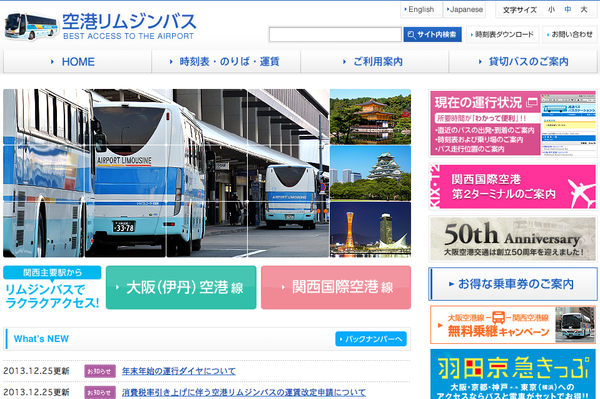Open ご利用案内 navigation menu
This screenshot has height=399, width=600.
pos(375,62)
